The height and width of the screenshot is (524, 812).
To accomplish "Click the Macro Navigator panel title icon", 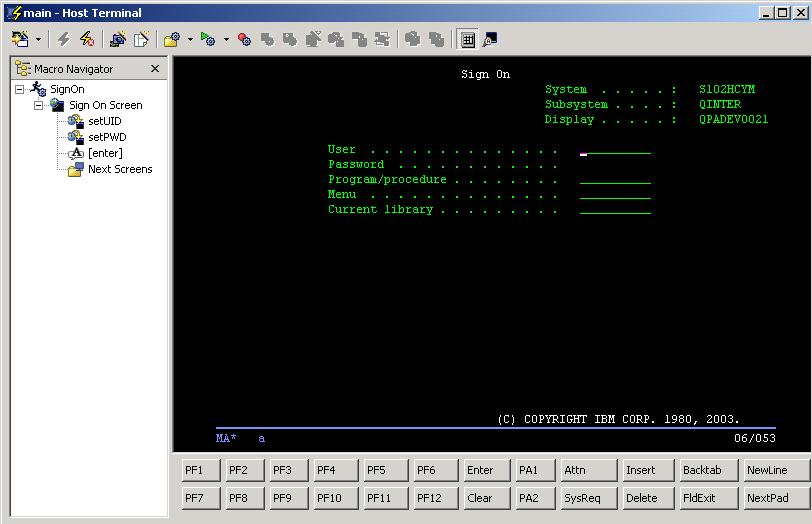I will click(x=23, y=68).
